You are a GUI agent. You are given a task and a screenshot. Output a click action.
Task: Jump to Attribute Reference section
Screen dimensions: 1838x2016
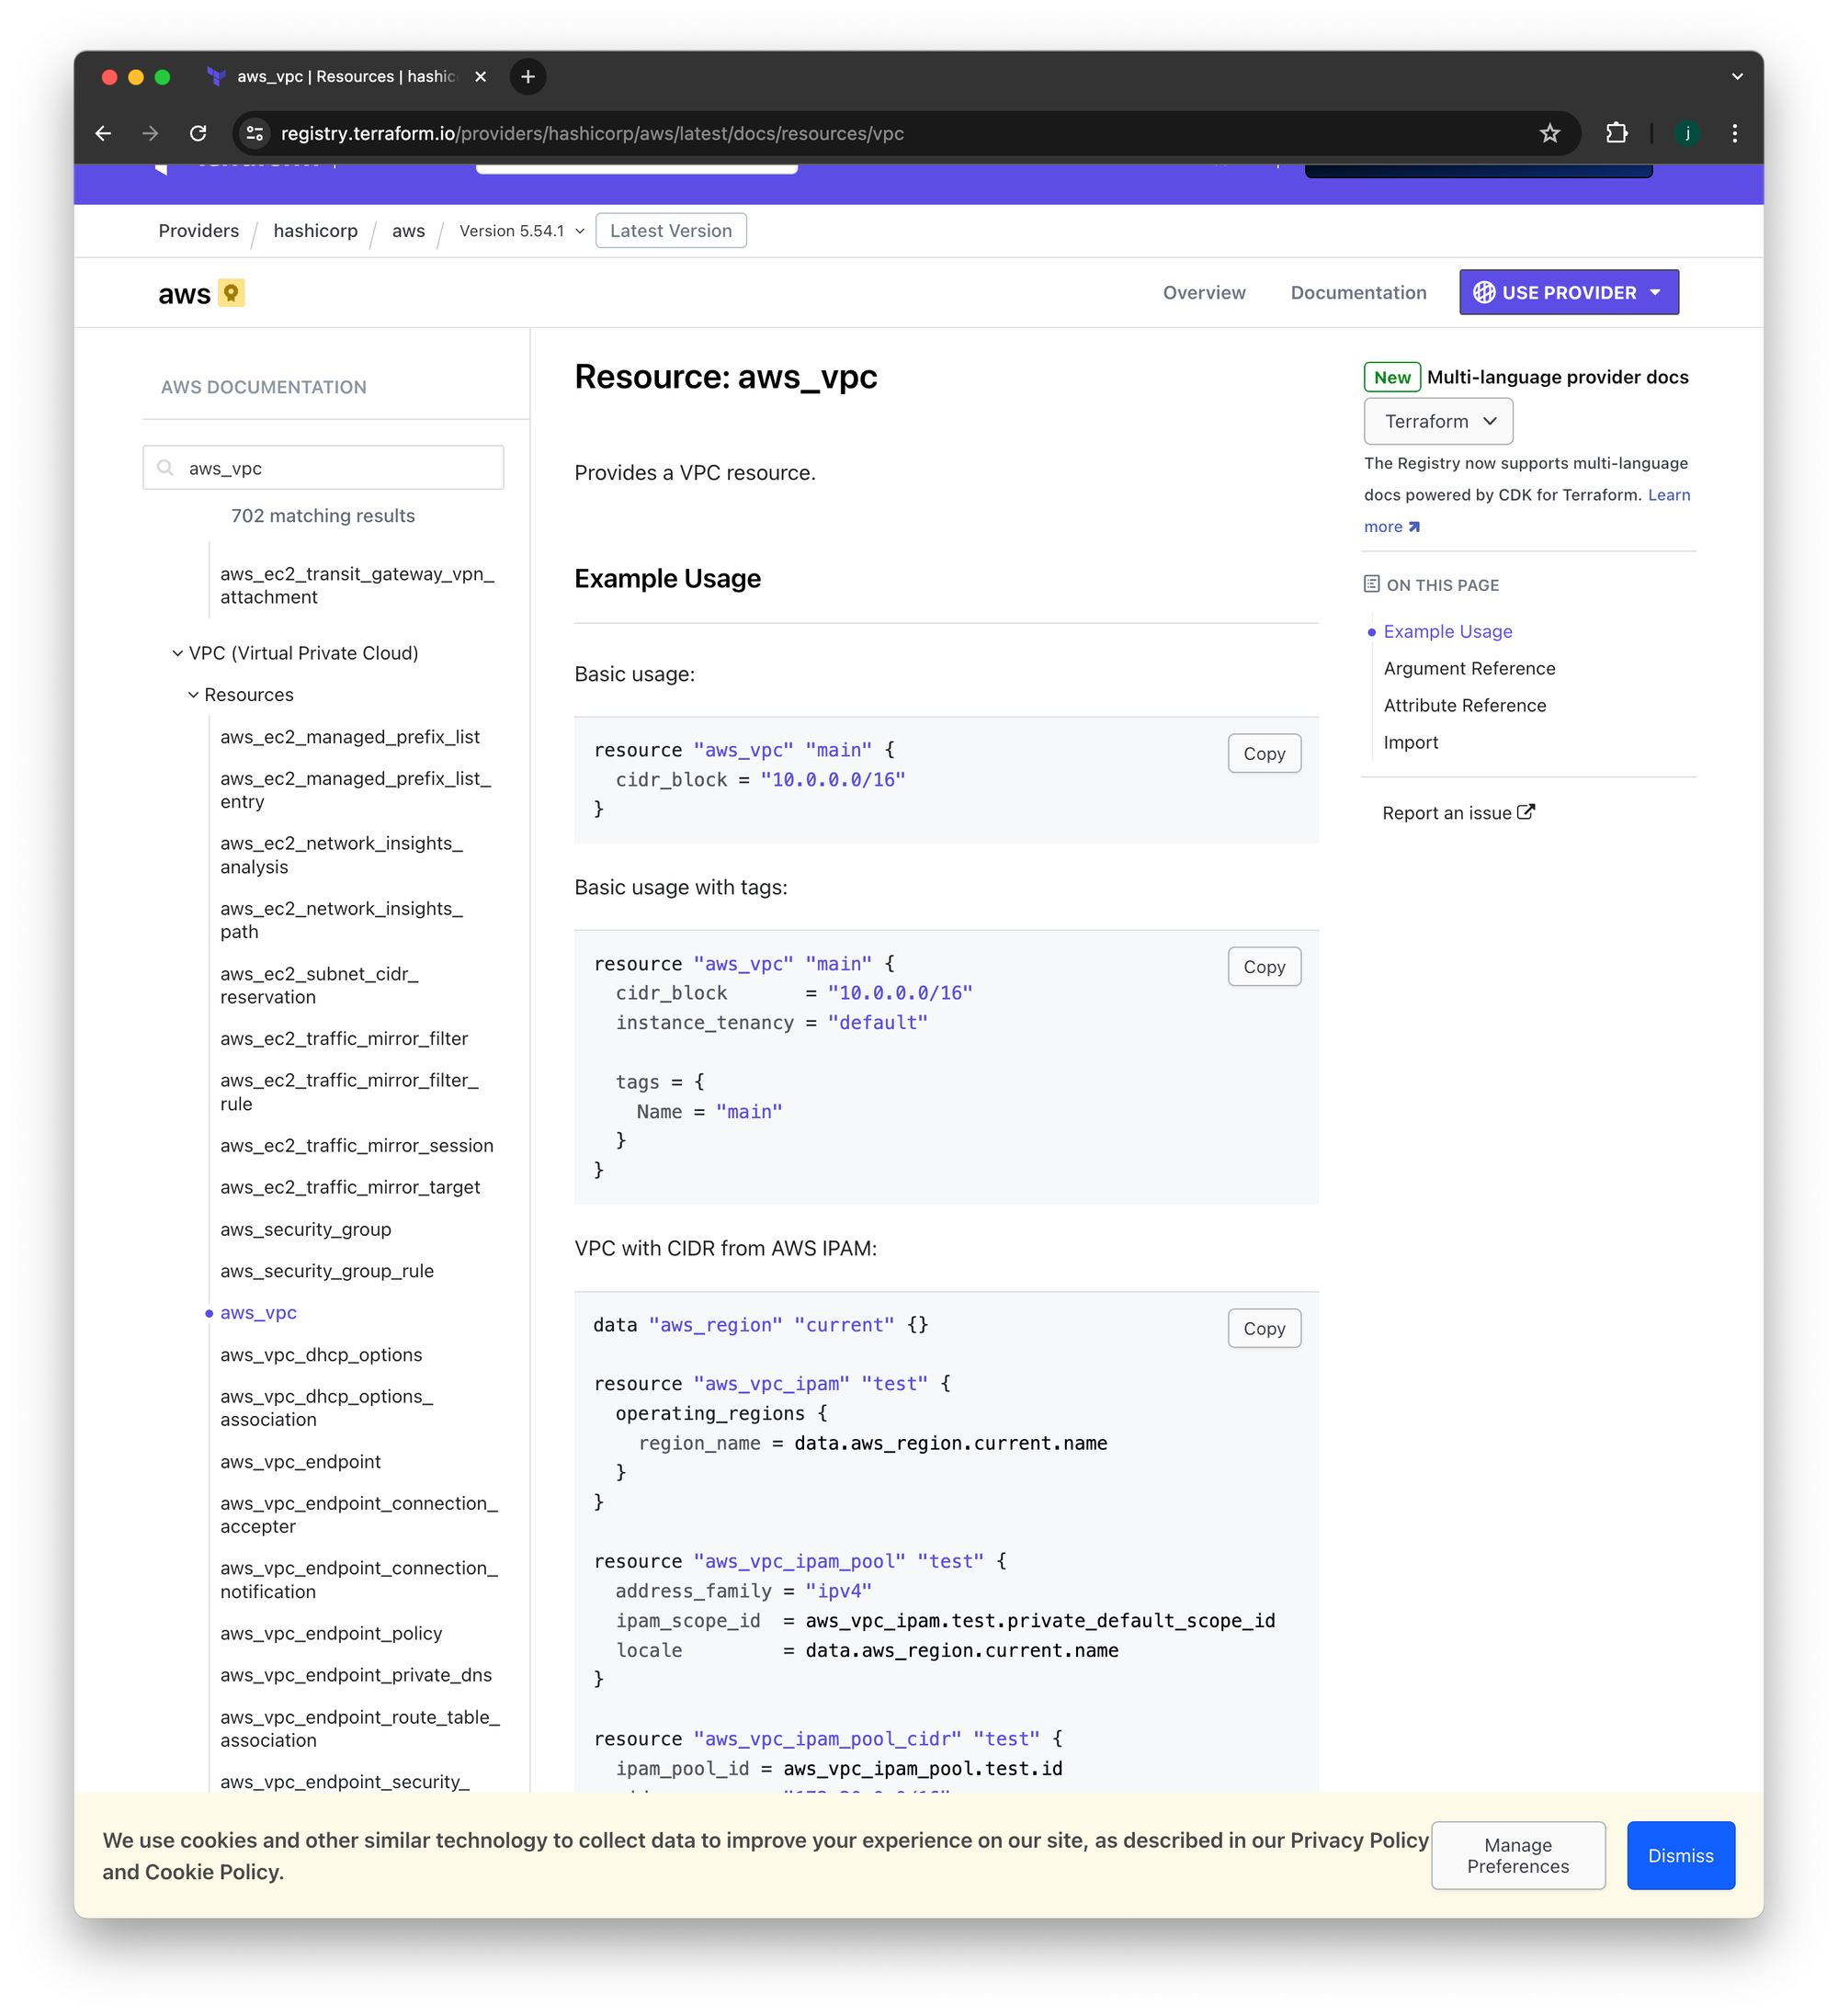1464,705
